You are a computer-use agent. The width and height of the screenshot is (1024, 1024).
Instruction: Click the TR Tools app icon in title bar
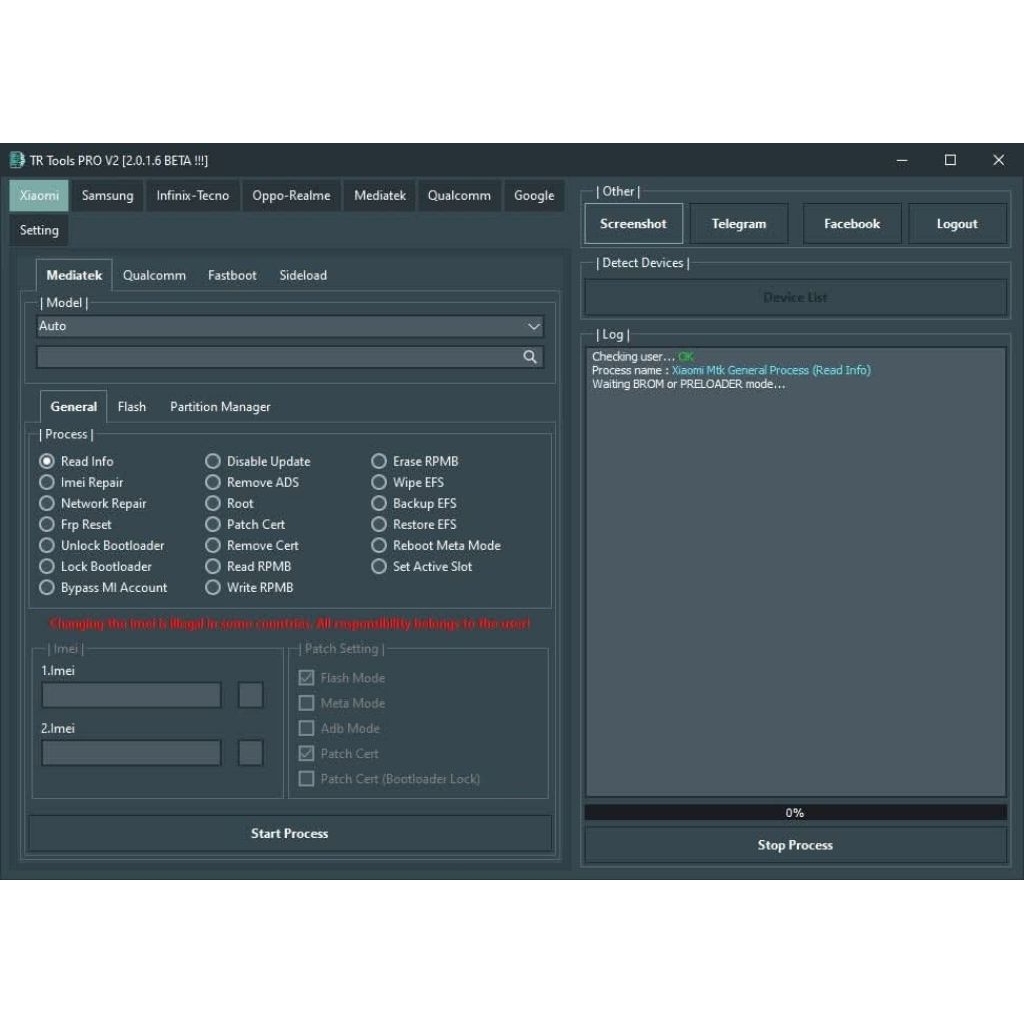point(17,160)
